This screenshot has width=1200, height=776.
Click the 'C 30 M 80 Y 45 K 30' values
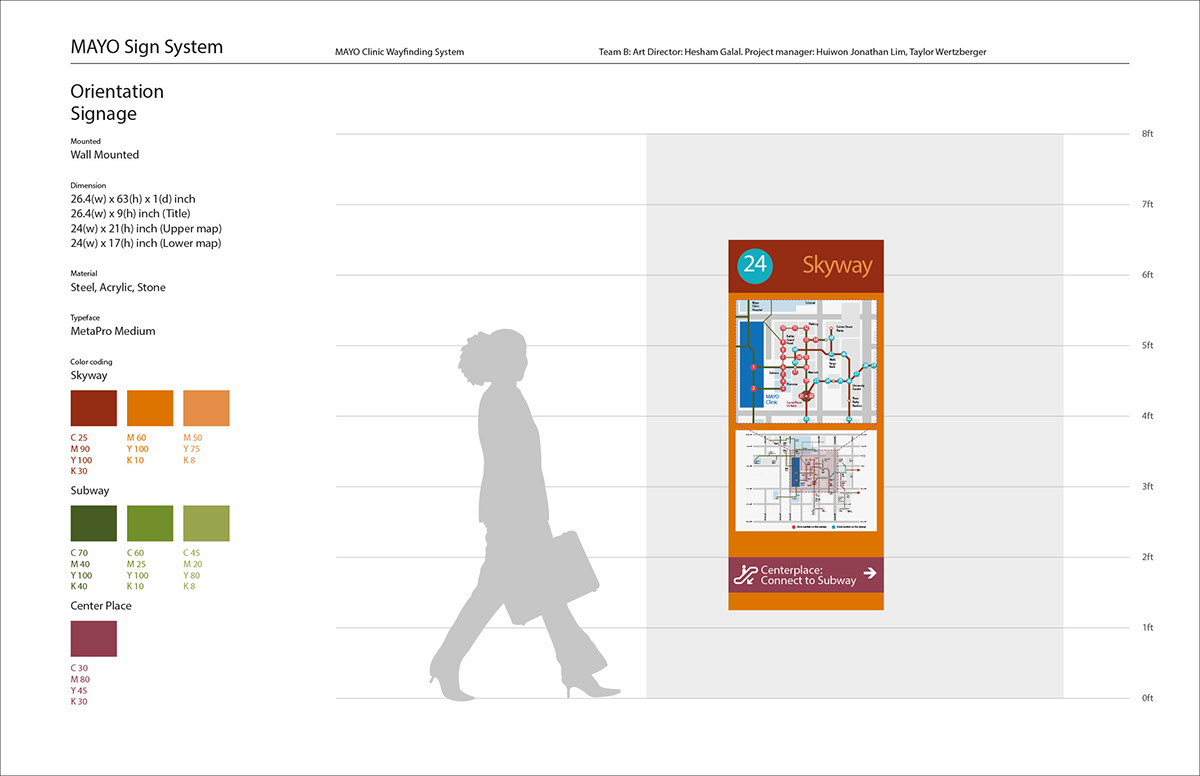click(x=81, y=684)
